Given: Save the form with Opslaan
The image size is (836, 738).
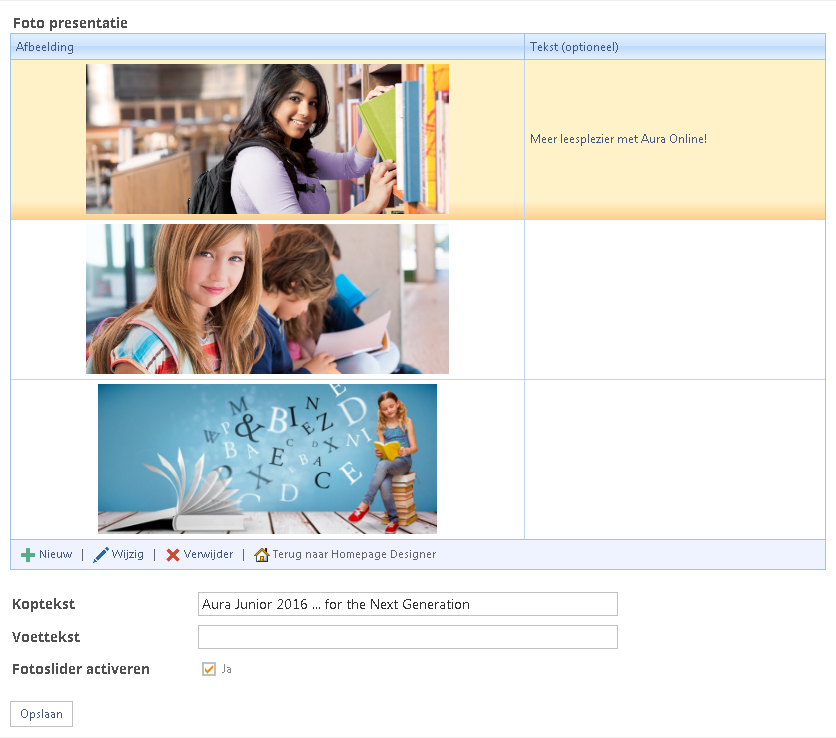Looking at the screenshot, I should (x=41, y=714).
